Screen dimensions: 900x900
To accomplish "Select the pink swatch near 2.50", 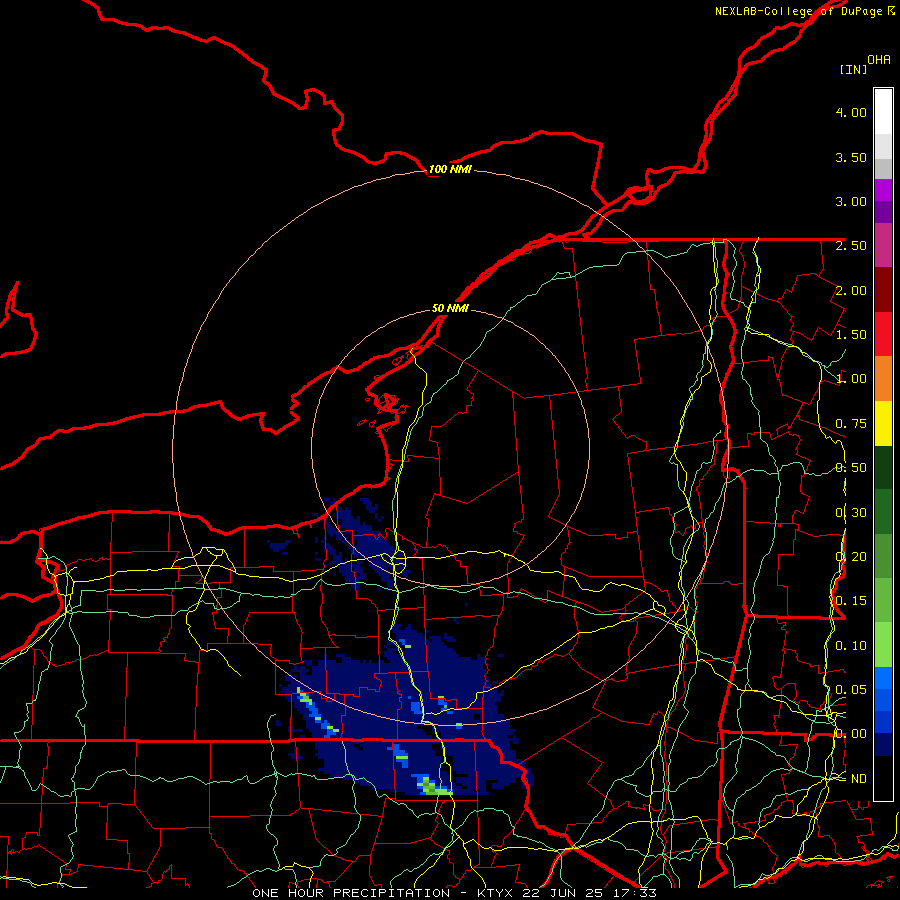I will coord(883,246).
